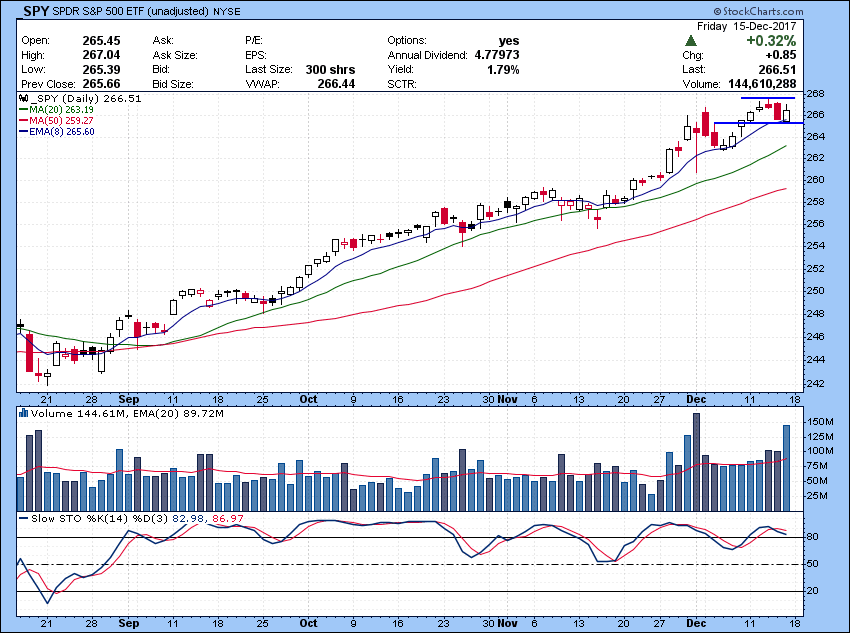Screen dimensions: 850x633
Task: Click the volume bars icon in the Volume legend
Action: click(x=23, y=413)
